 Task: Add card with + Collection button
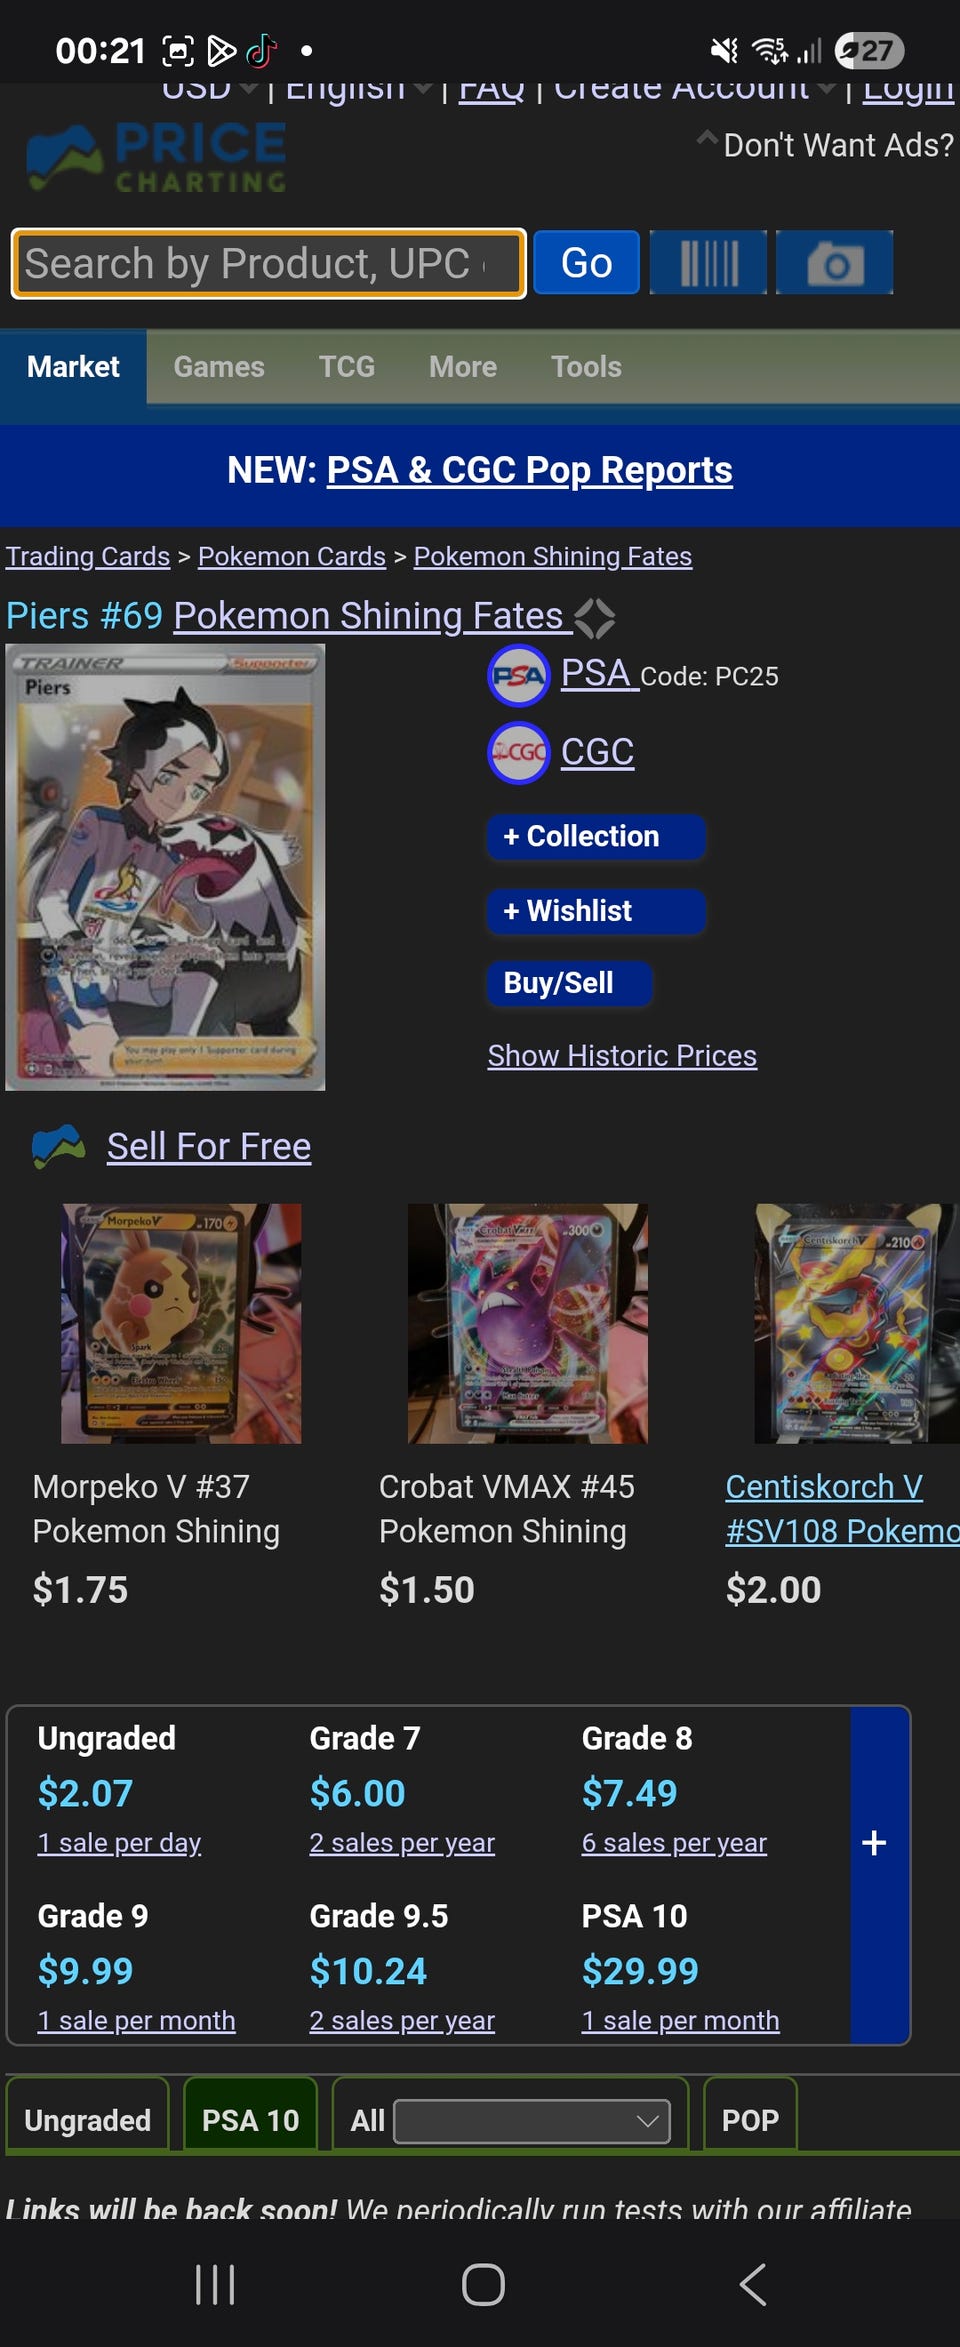pyautogui.click(x=596, y=837)
